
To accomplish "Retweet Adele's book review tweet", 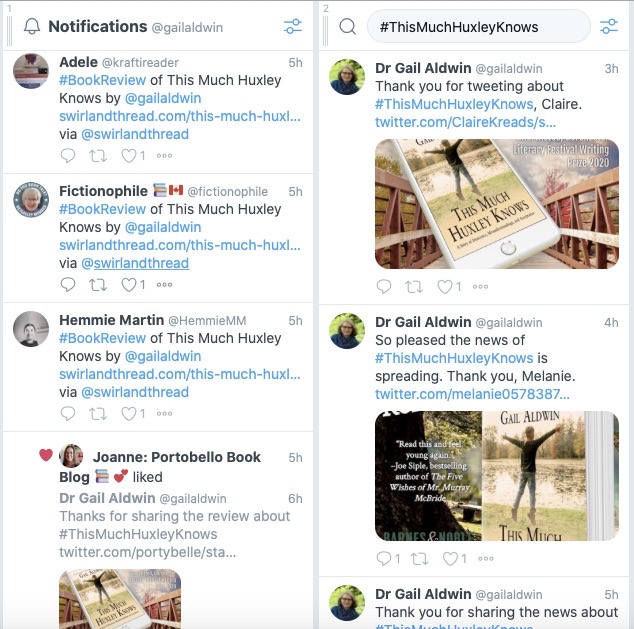I will (x=98, y=156).
